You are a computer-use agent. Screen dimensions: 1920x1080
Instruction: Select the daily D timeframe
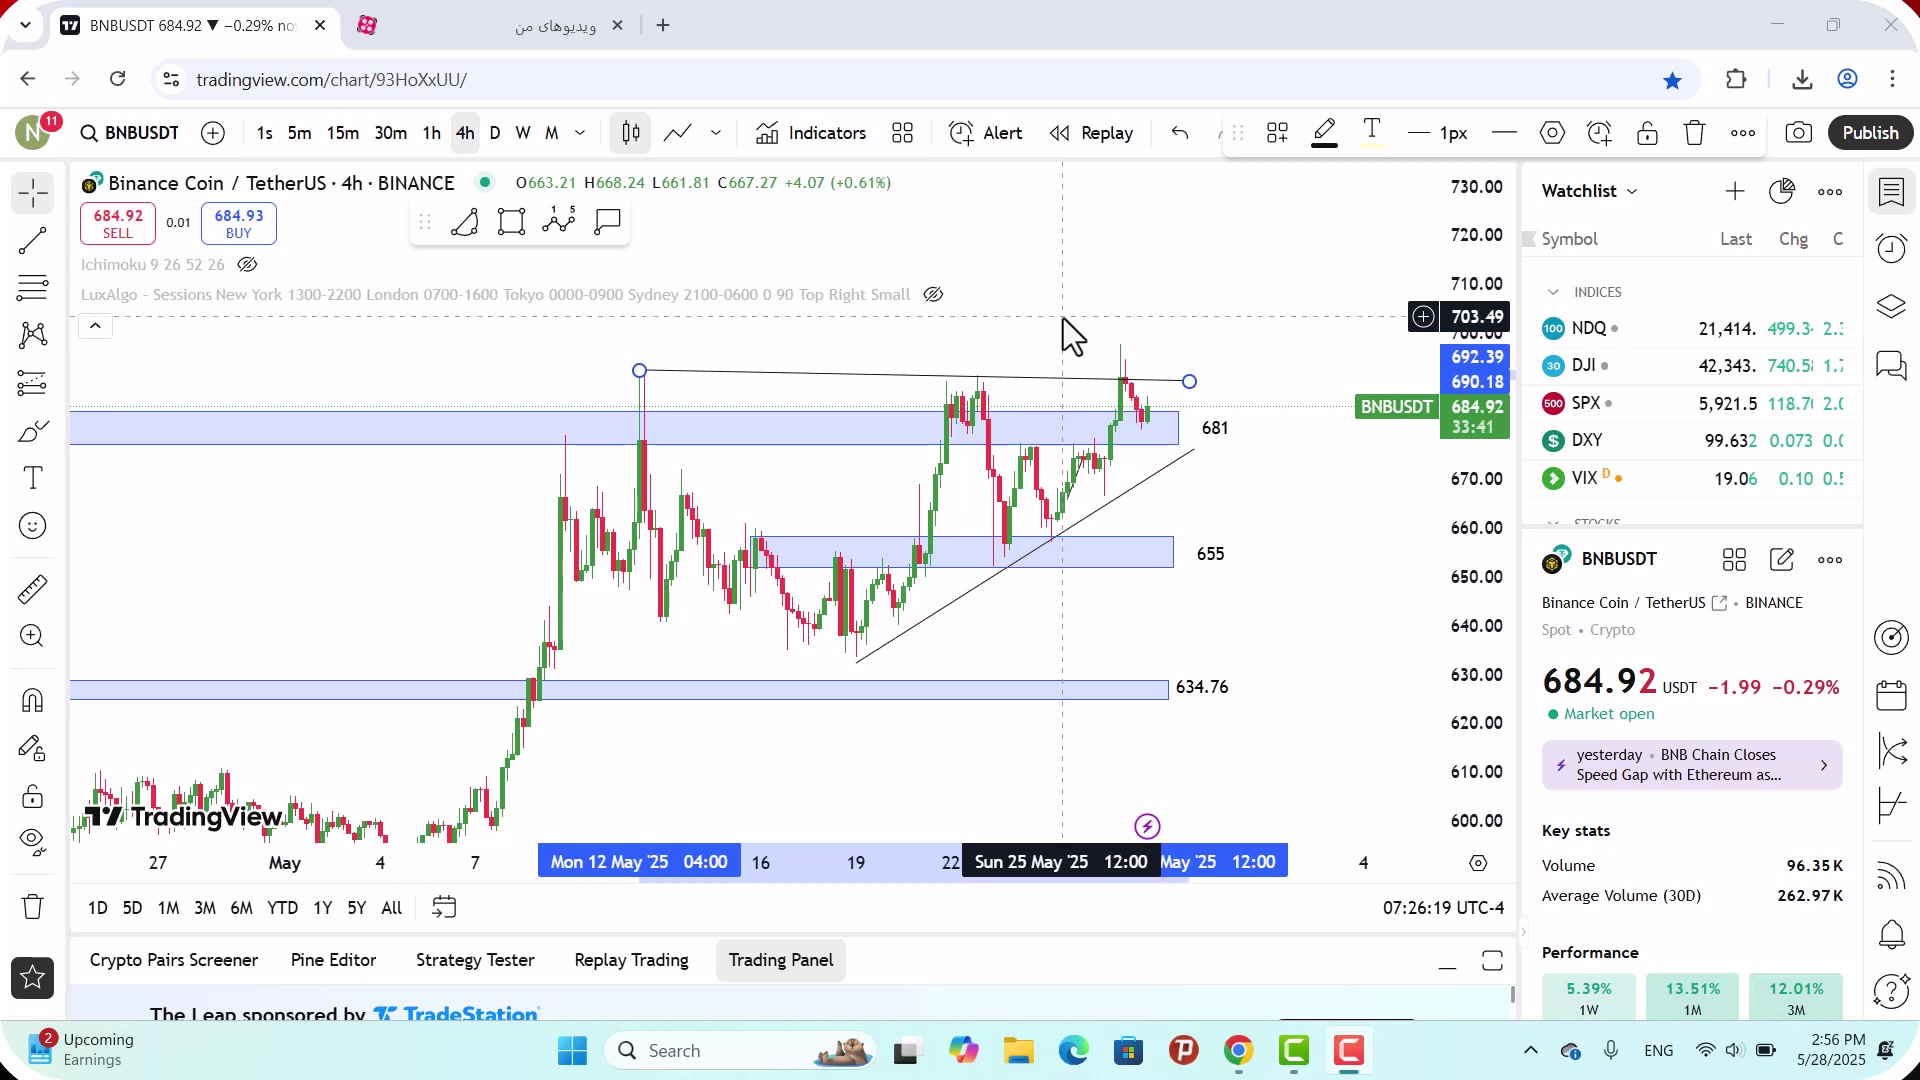[x=495, y=133]
